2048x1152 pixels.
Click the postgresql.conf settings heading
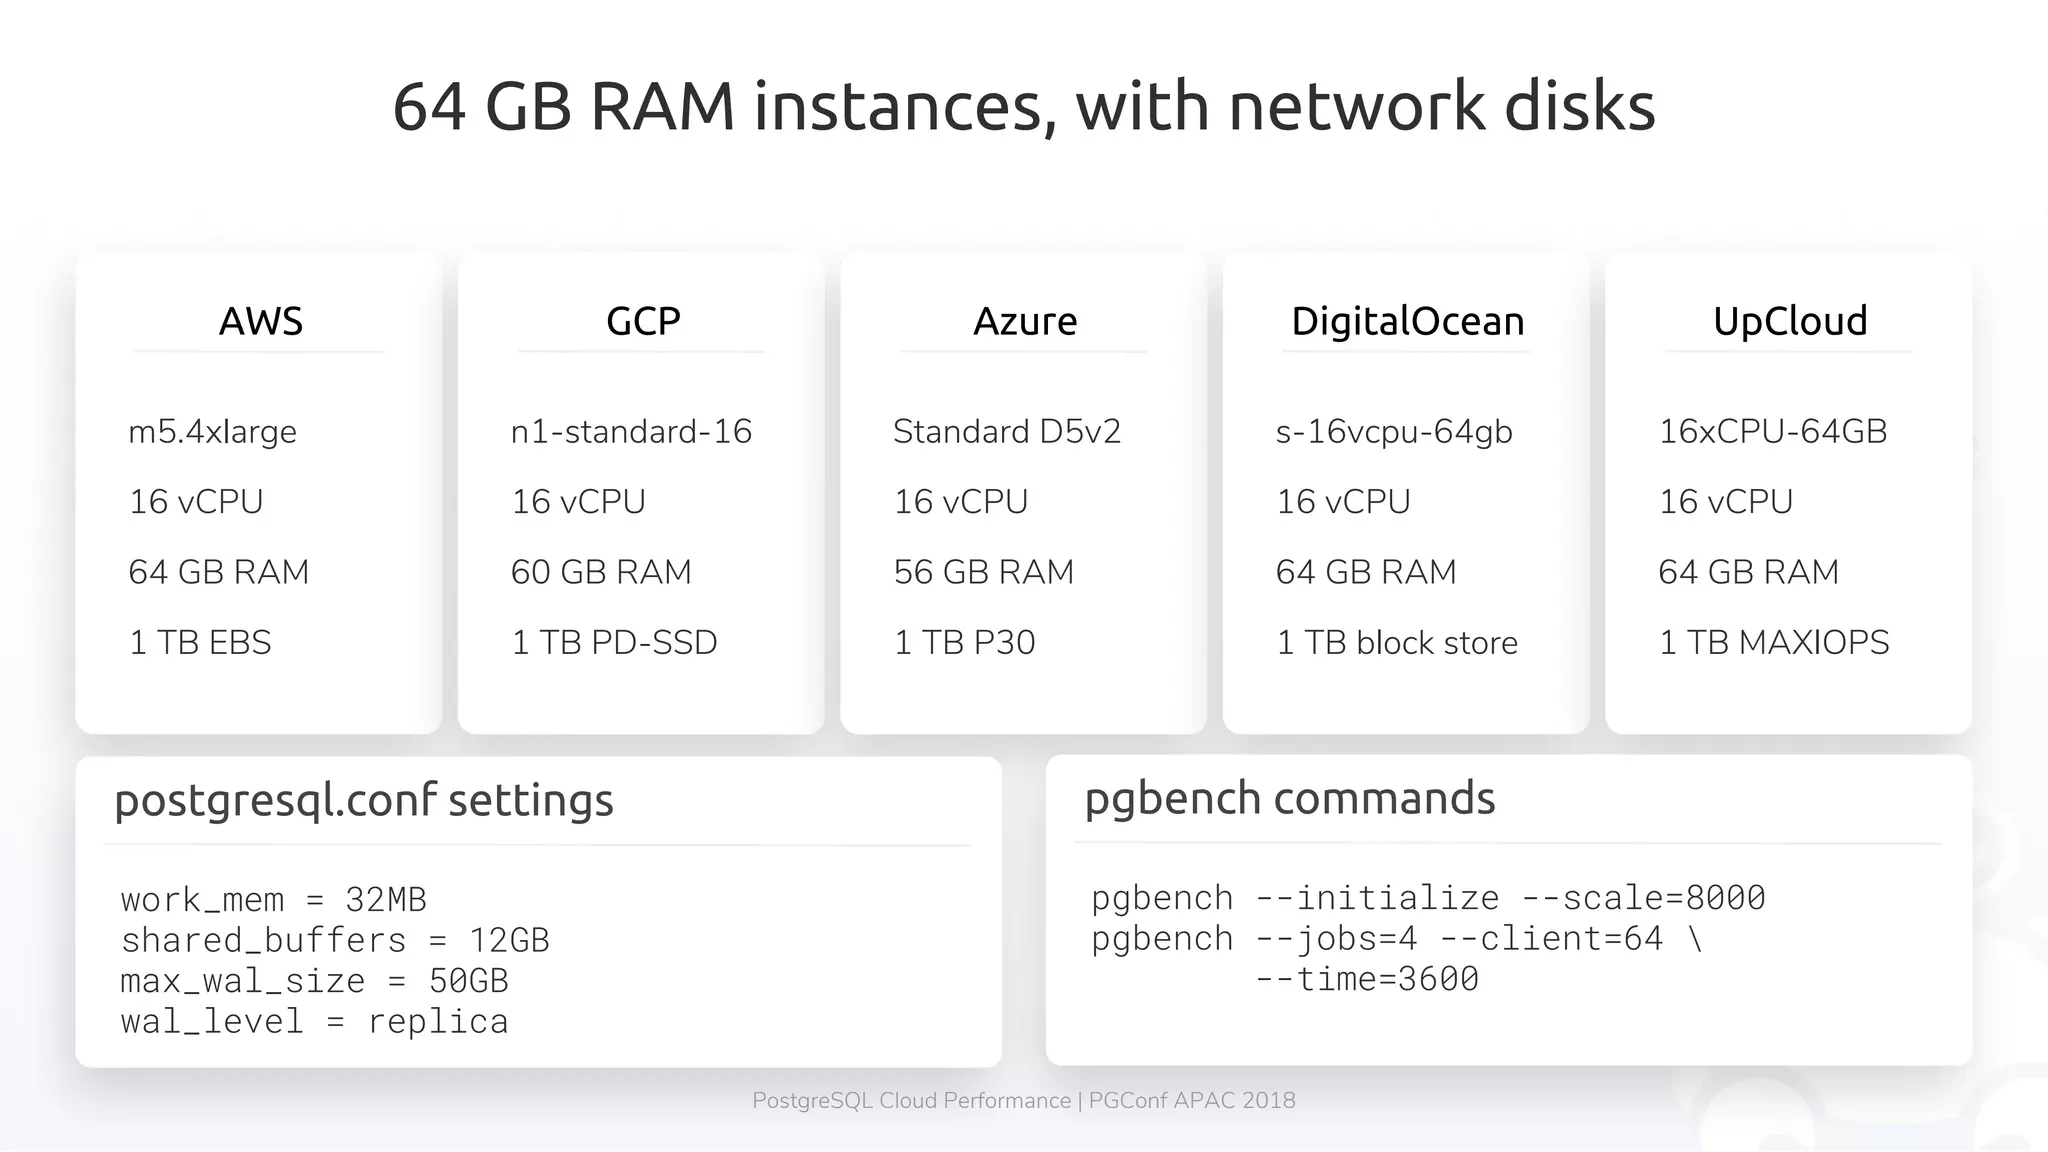(x=363, y=800)
